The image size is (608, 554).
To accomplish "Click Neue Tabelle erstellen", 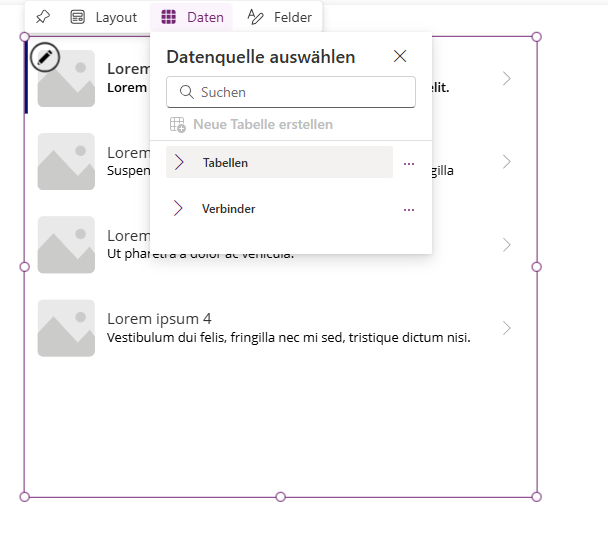I will [263, 125].
